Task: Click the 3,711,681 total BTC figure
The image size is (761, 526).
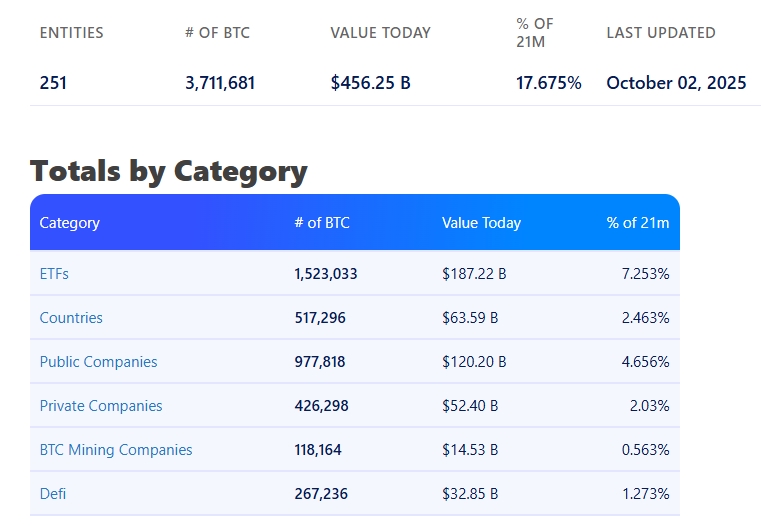Action: pos(220,83)
